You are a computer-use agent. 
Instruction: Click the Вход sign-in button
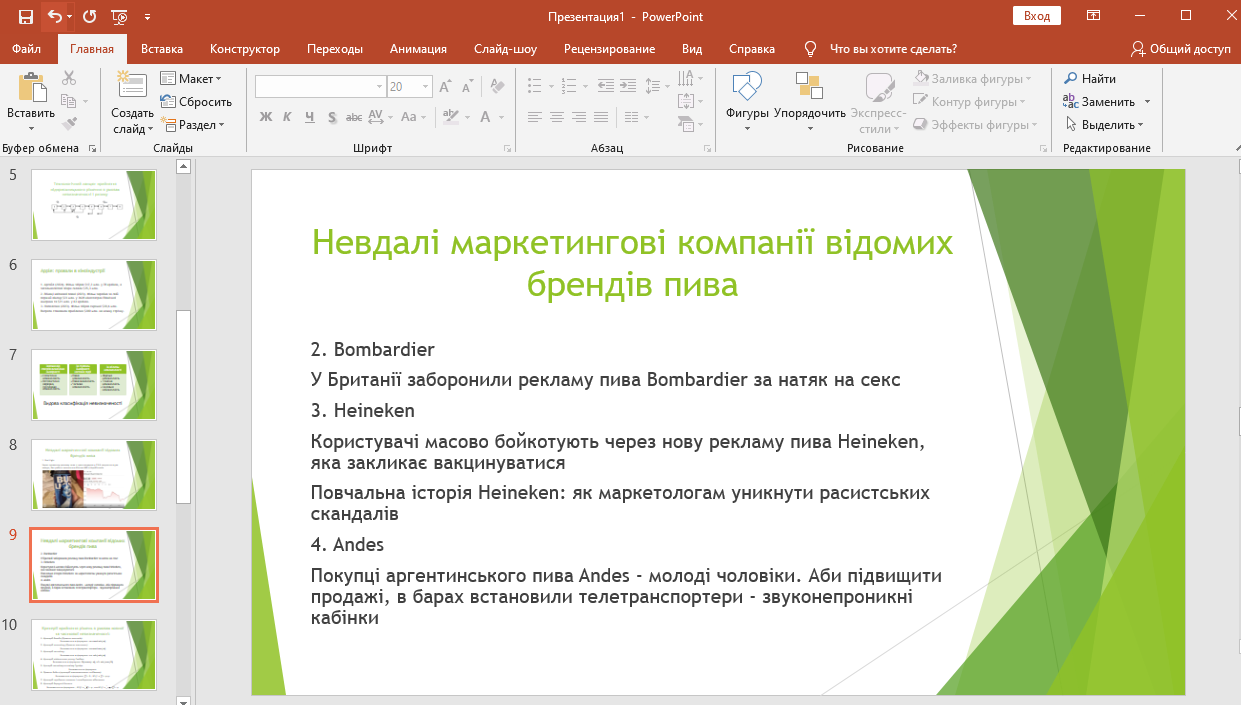click(1037, 16)
